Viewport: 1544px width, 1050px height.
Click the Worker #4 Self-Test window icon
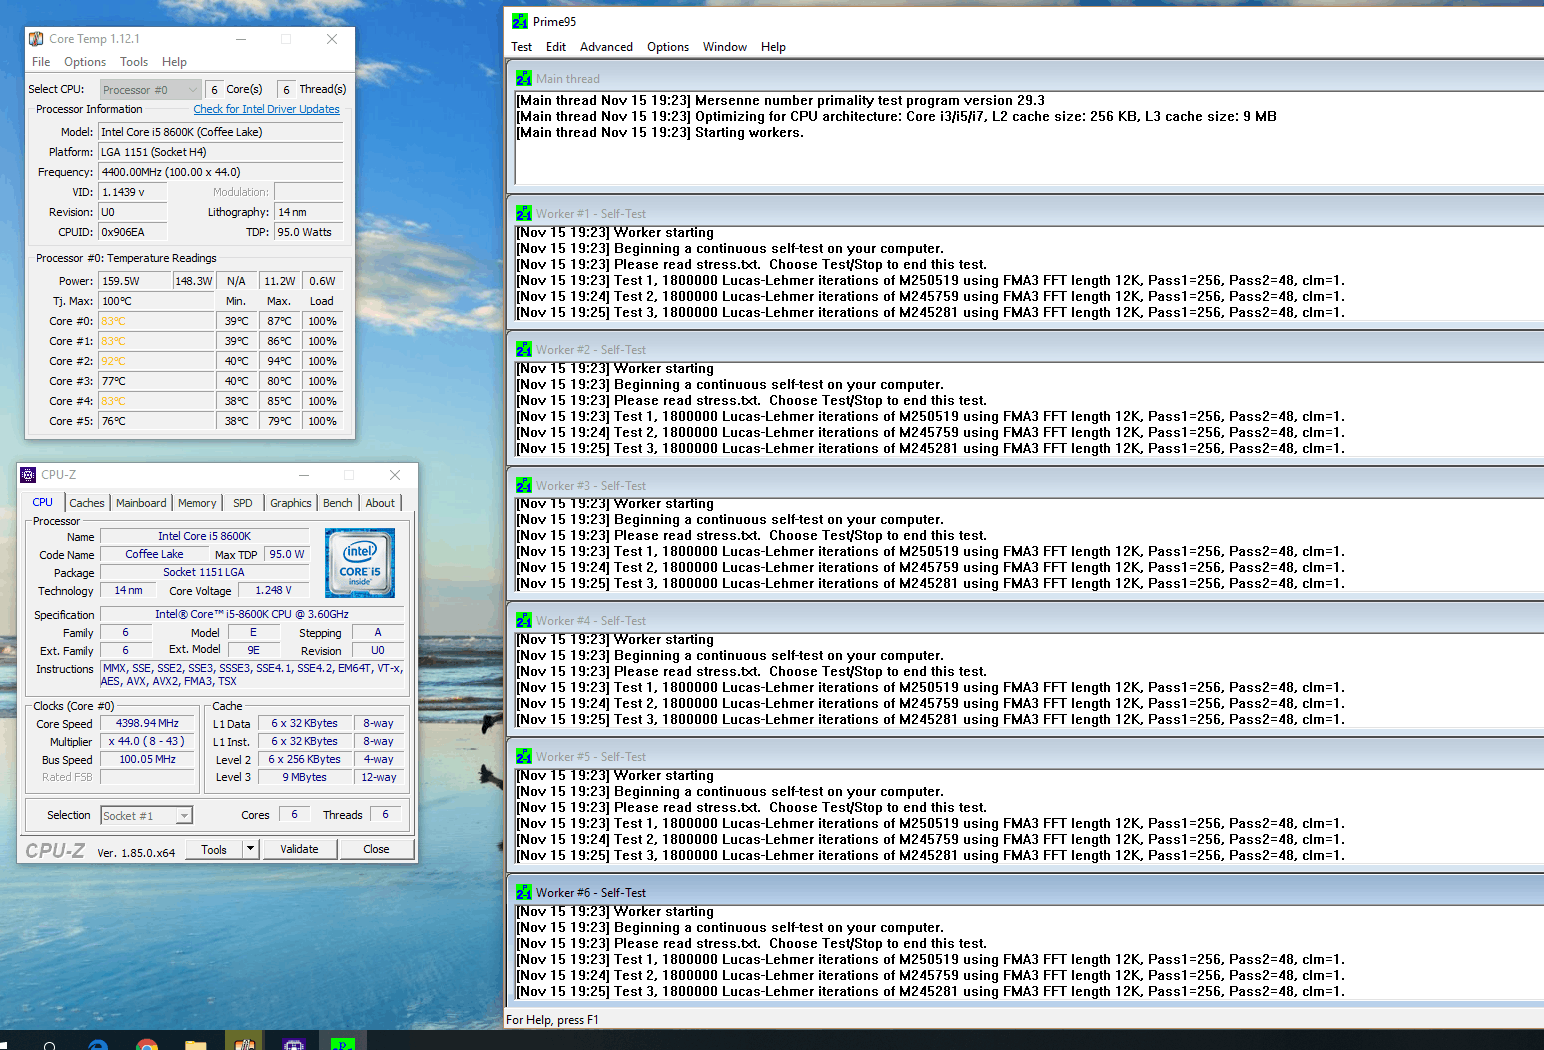(524, 620)
